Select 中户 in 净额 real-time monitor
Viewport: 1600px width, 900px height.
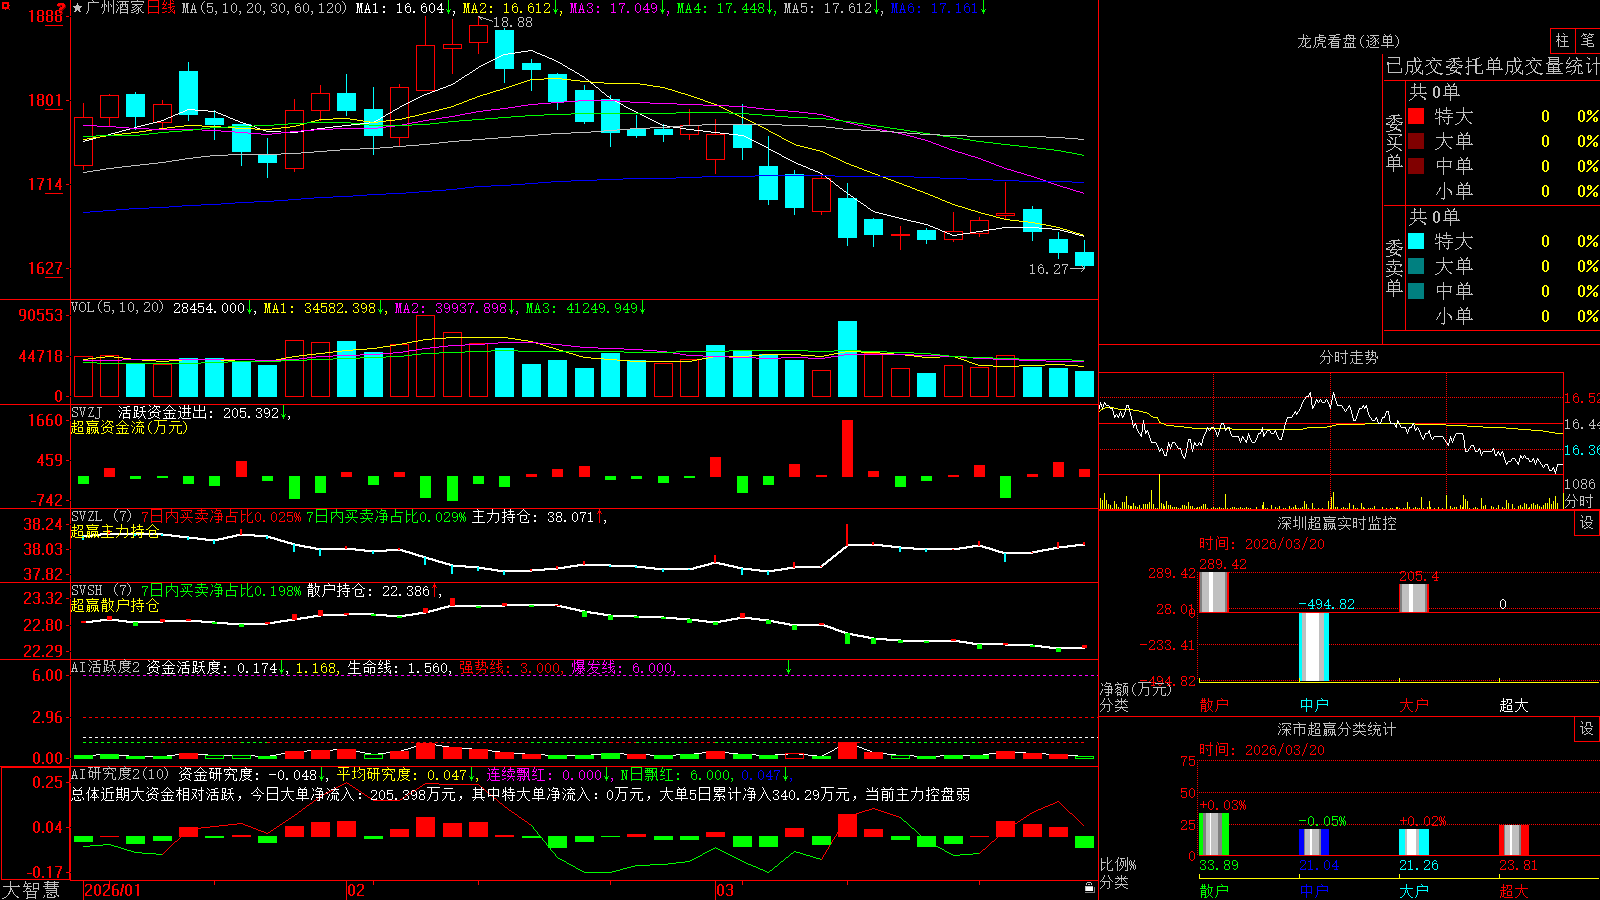click(1314, 705)
